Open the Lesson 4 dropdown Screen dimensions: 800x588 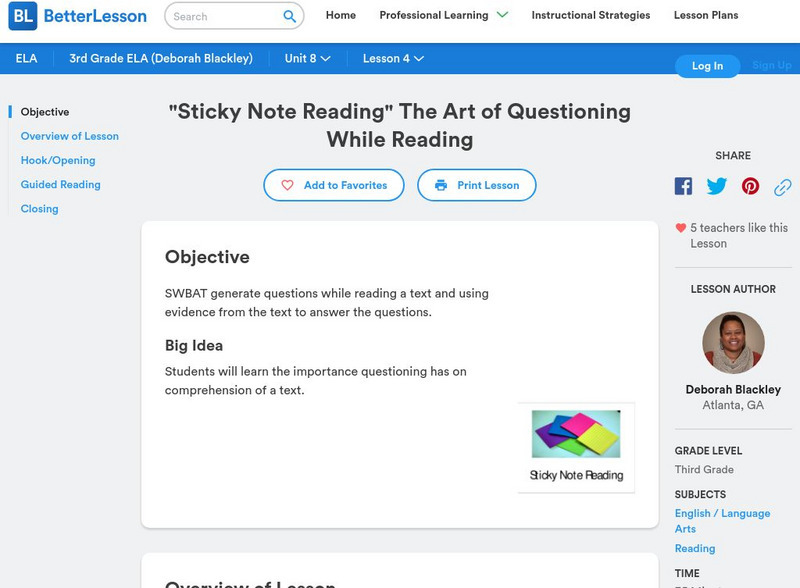[393, 59]
